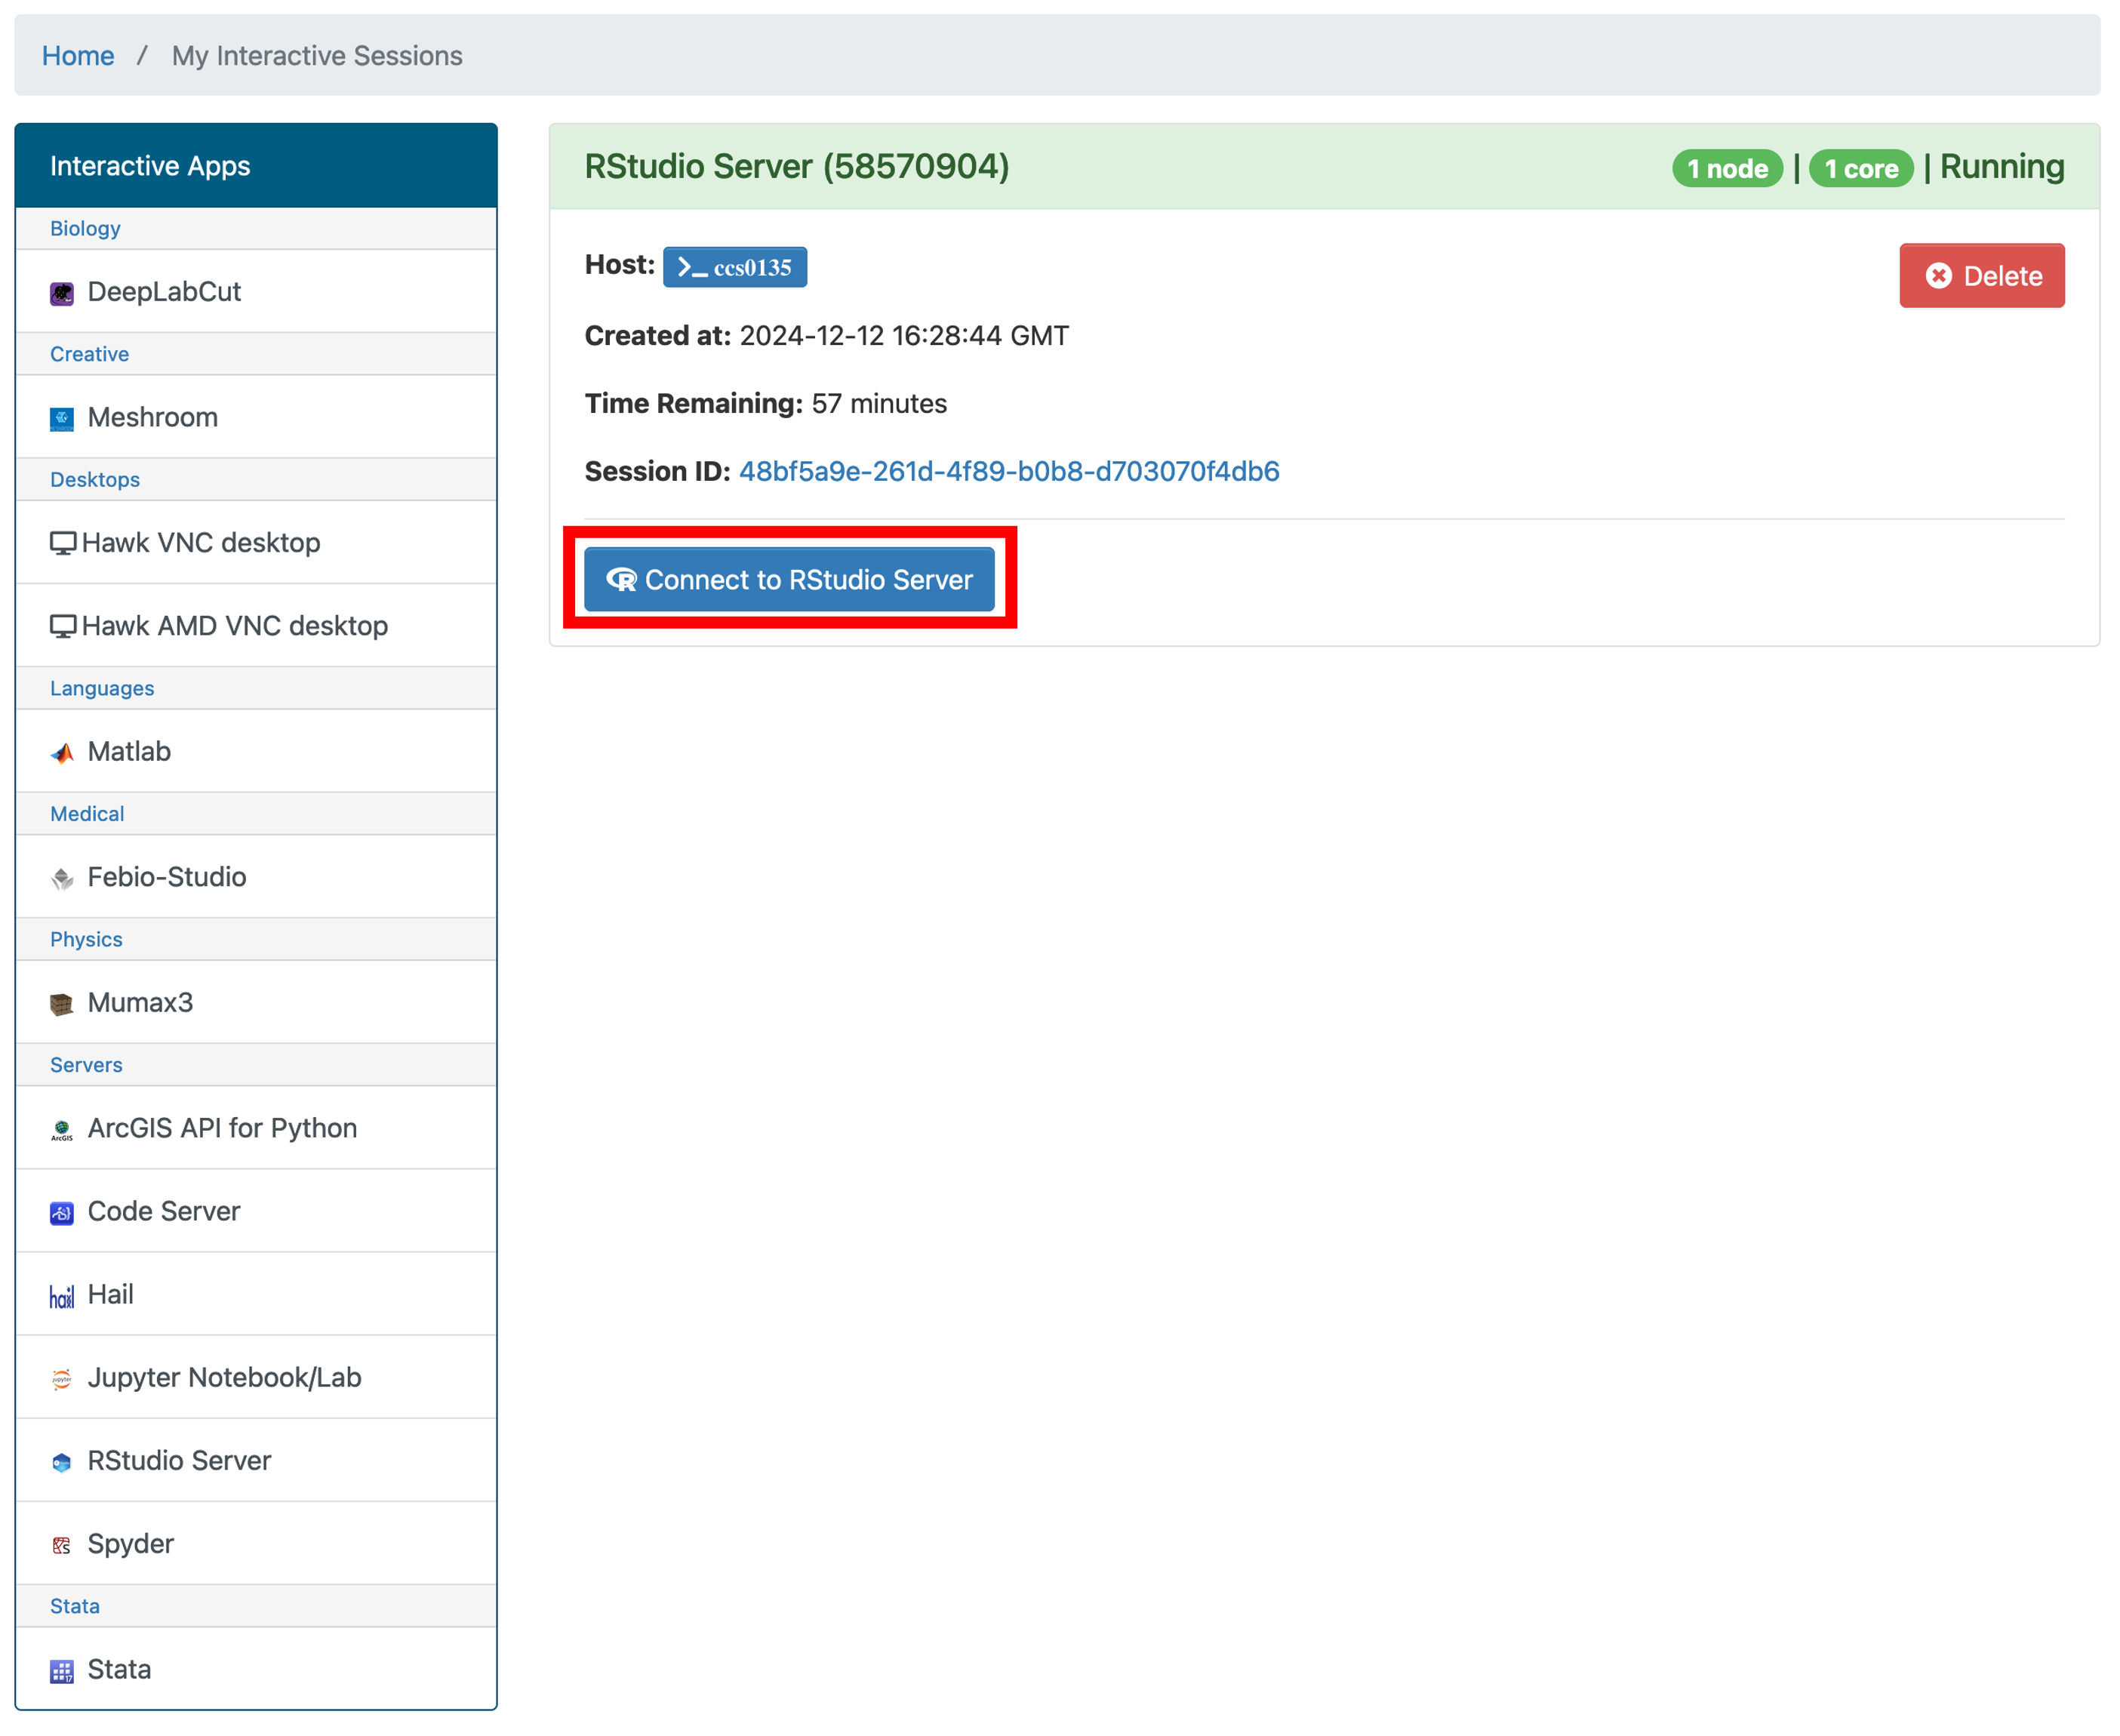
Task: Click the Spyder icon
Action: (62, 1545)
